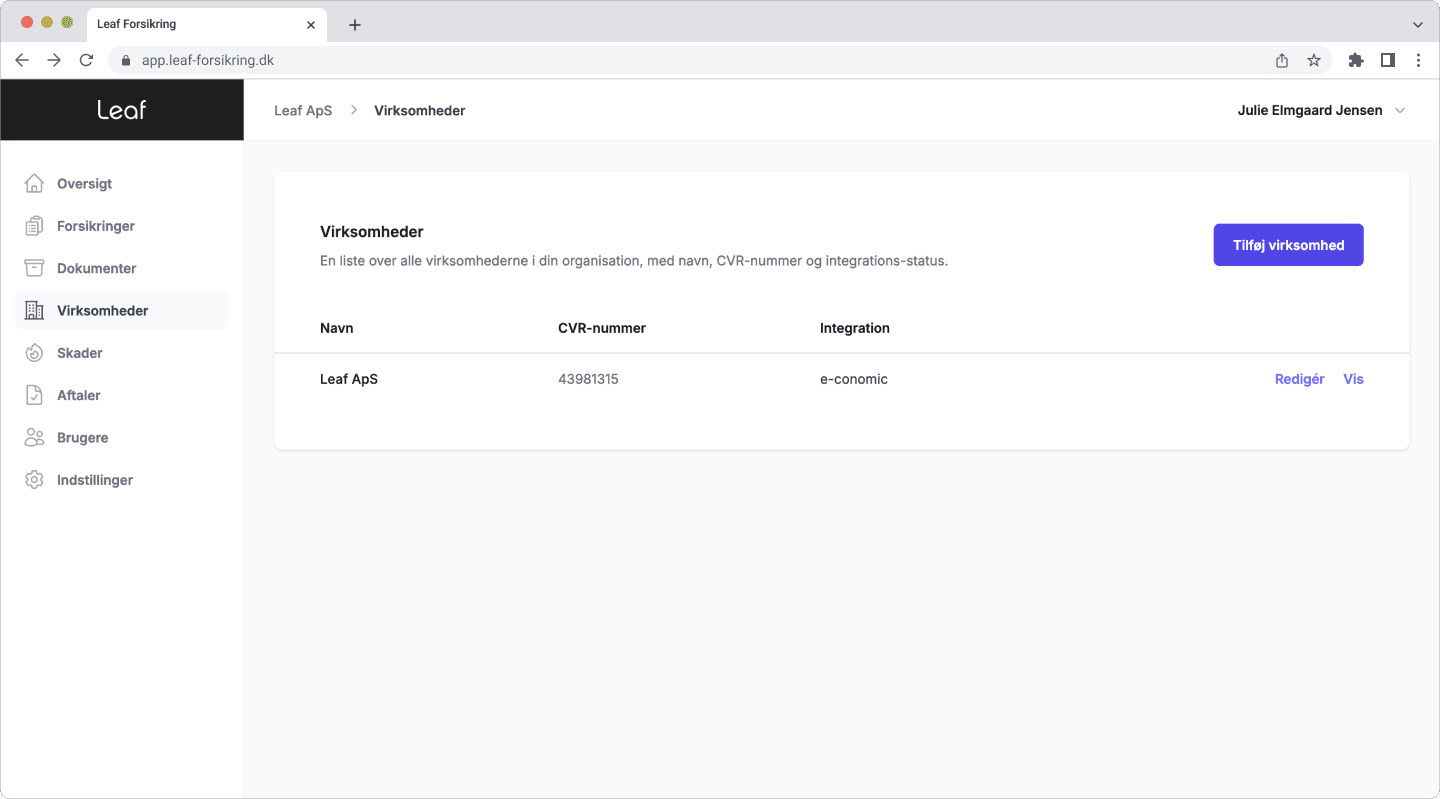
Task: Open a new browser tab with plus
Action: [355, 25]
